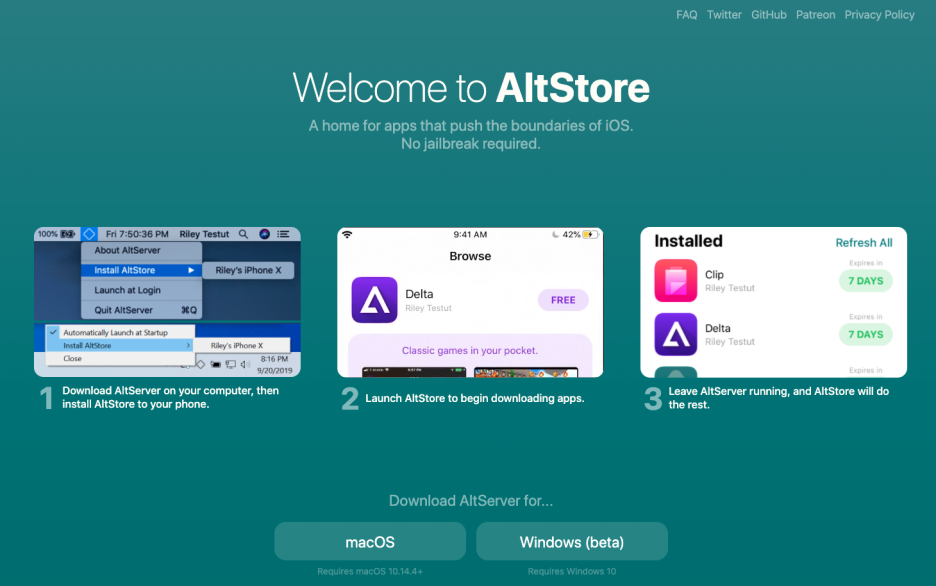The height and width of the screenshot is (586, 936).
Task: Download AltServer for Windows (beta)
Action: click(572, 541)
